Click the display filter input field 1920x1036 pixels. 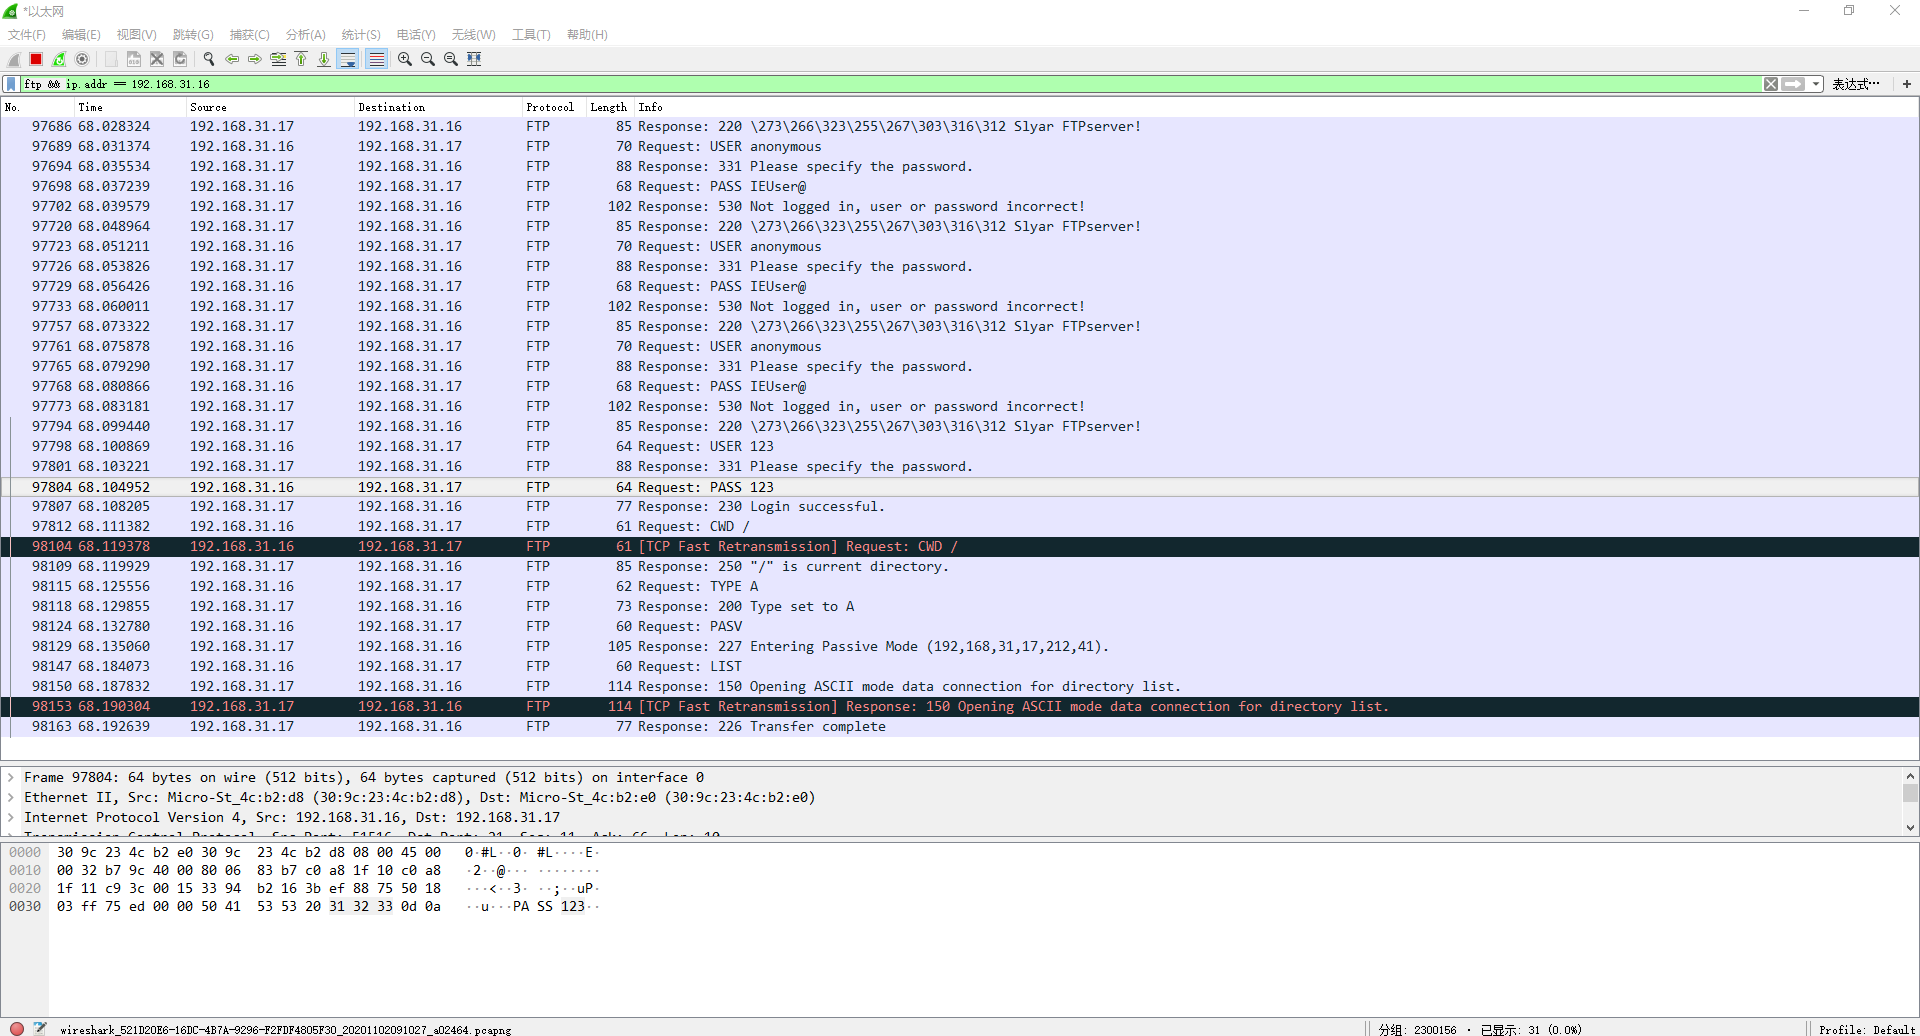tap(890, 84)
